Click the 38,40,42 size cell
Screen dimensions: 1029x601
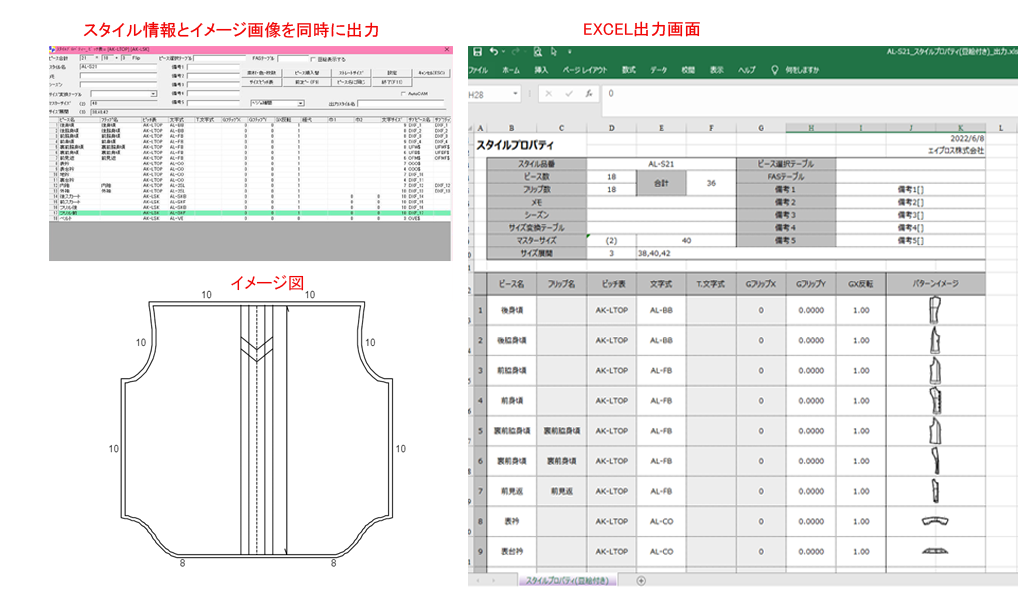(x=810, y=253)
